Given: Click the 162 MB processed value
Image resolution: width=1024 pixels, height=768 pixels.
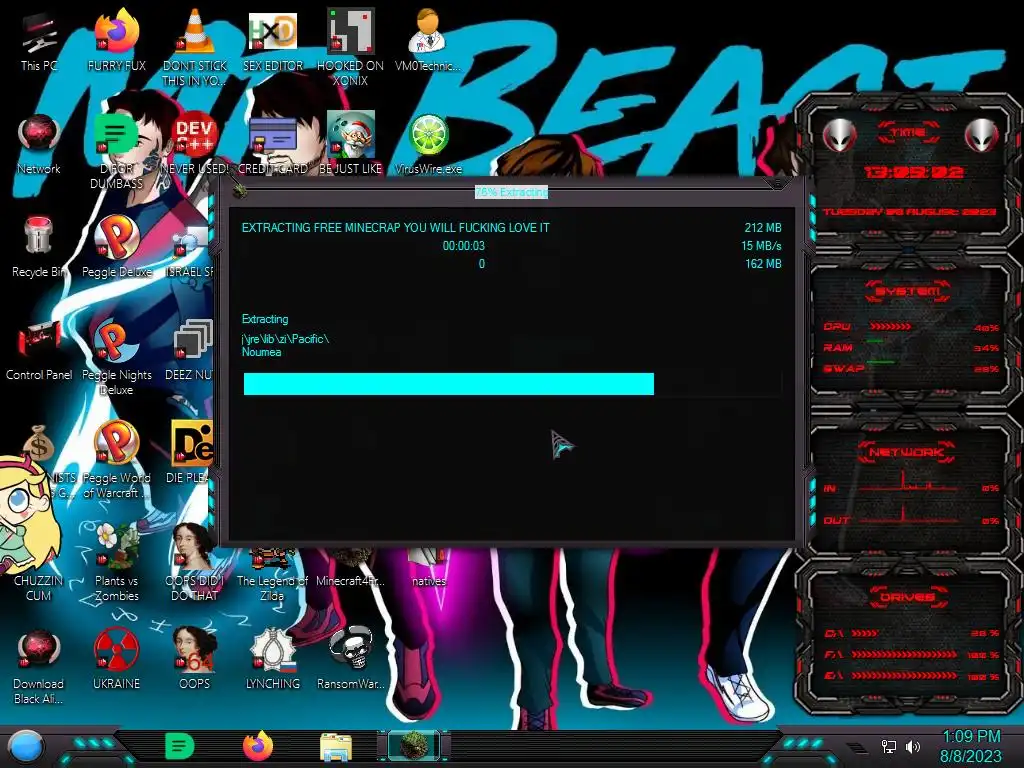Looking at the screenshot, I should 763,264.
